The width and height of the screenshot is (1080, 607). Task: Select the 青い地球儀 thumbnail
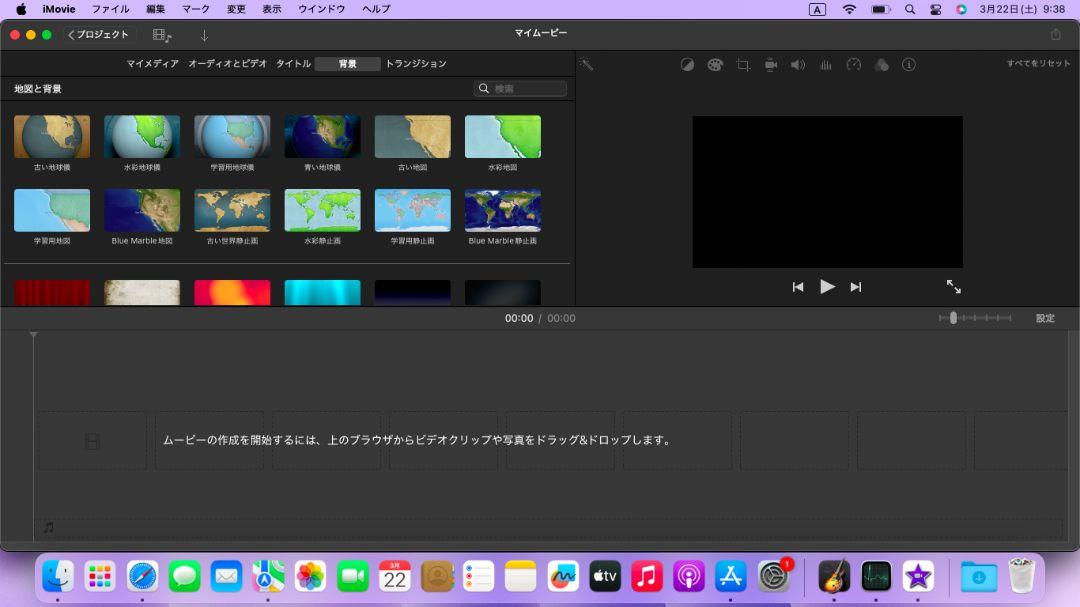(x=322, y=136)
